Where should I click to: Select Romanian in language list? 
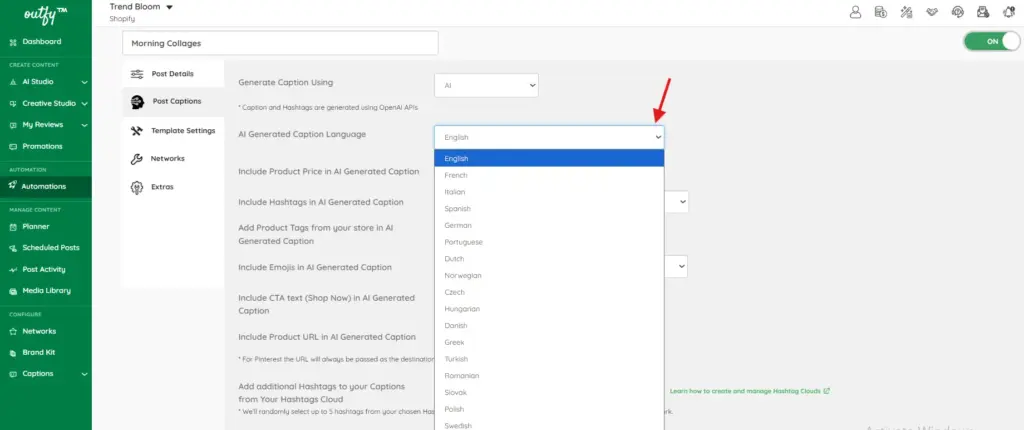[549, 376]
